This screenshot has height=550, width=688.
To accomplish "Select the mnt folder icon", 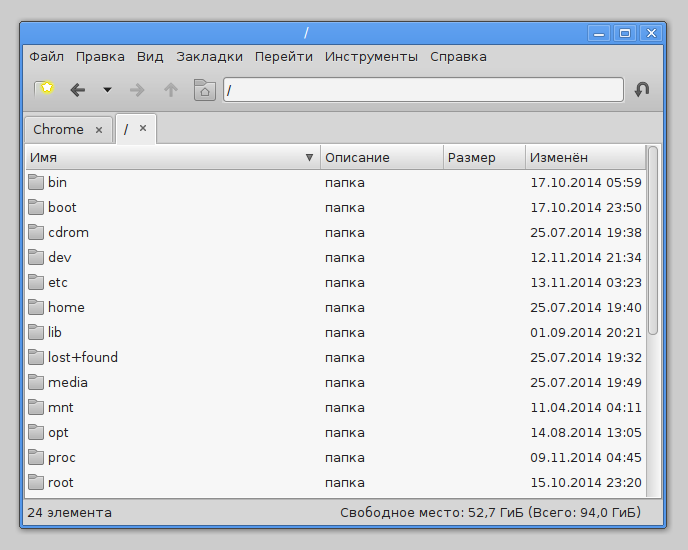I will pyautogui.click(x=36, y=407).
